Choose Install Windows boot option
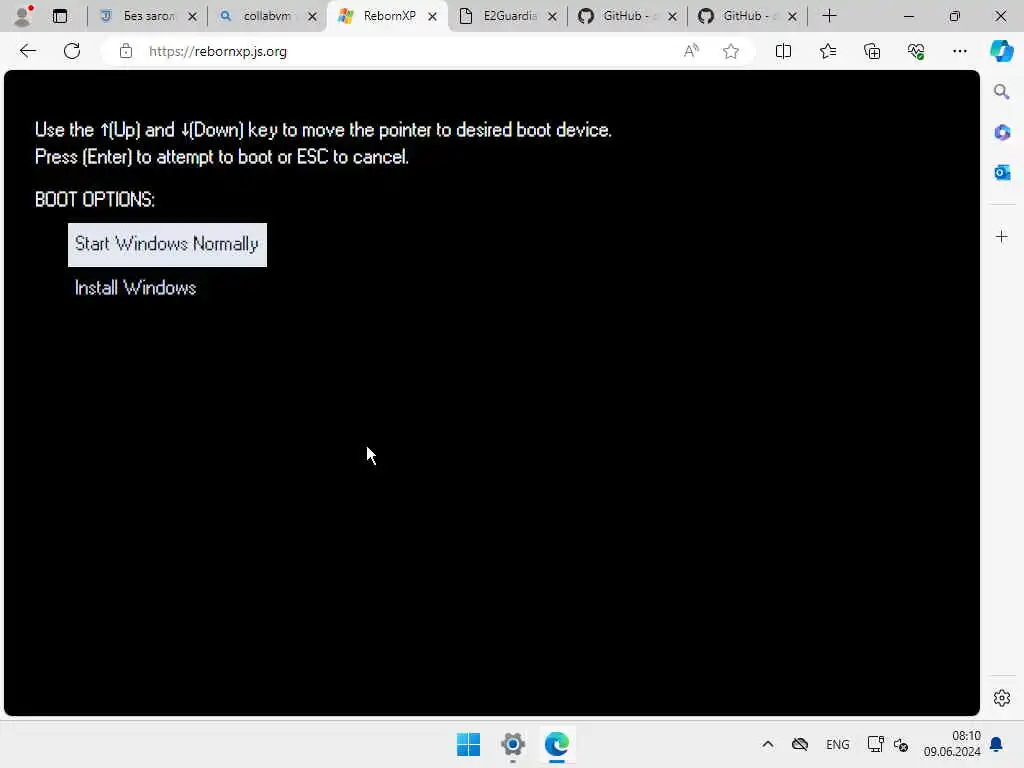This screenshot has height=768, width=1024. tap(135, 288)
